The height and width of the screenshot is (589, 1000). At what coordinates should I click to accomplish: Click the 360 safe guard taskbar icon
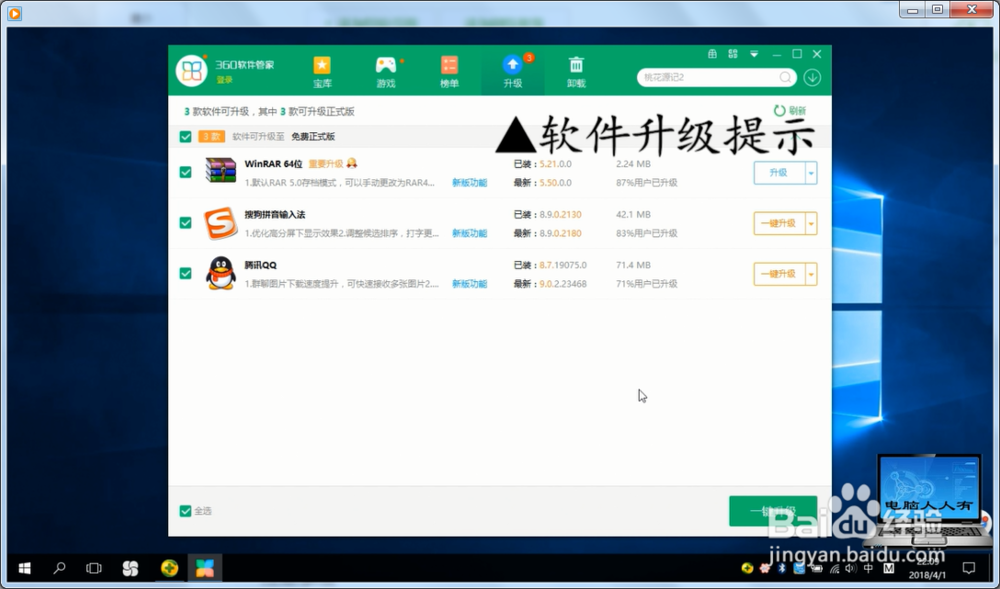click(x=169, y=568)
